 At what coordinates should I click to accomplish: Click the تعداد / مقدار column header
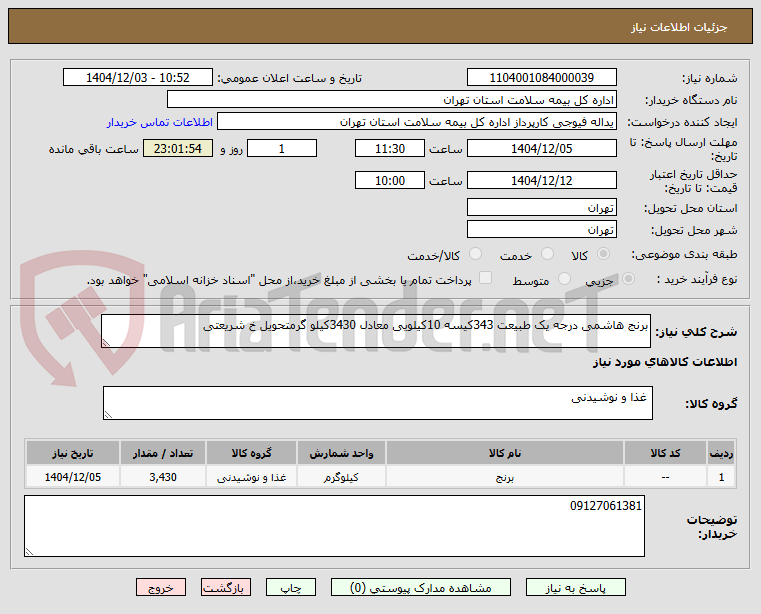[x=163, y=453]
